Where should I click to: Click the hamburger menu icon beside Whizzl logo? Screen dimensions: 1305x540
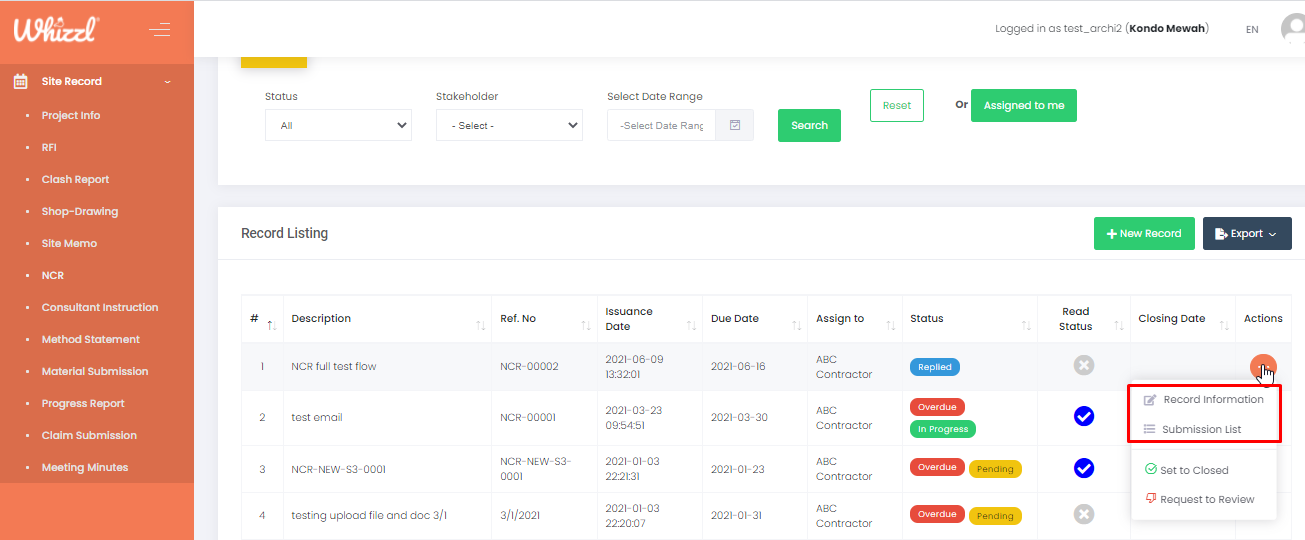[x=159, y=30]
